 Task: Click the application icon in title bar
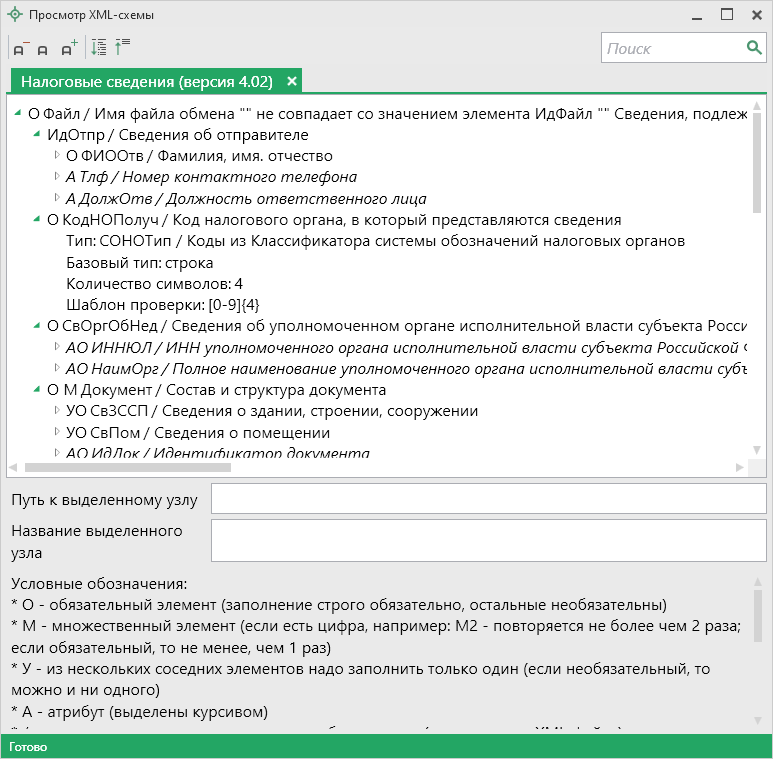pos(14,15)
